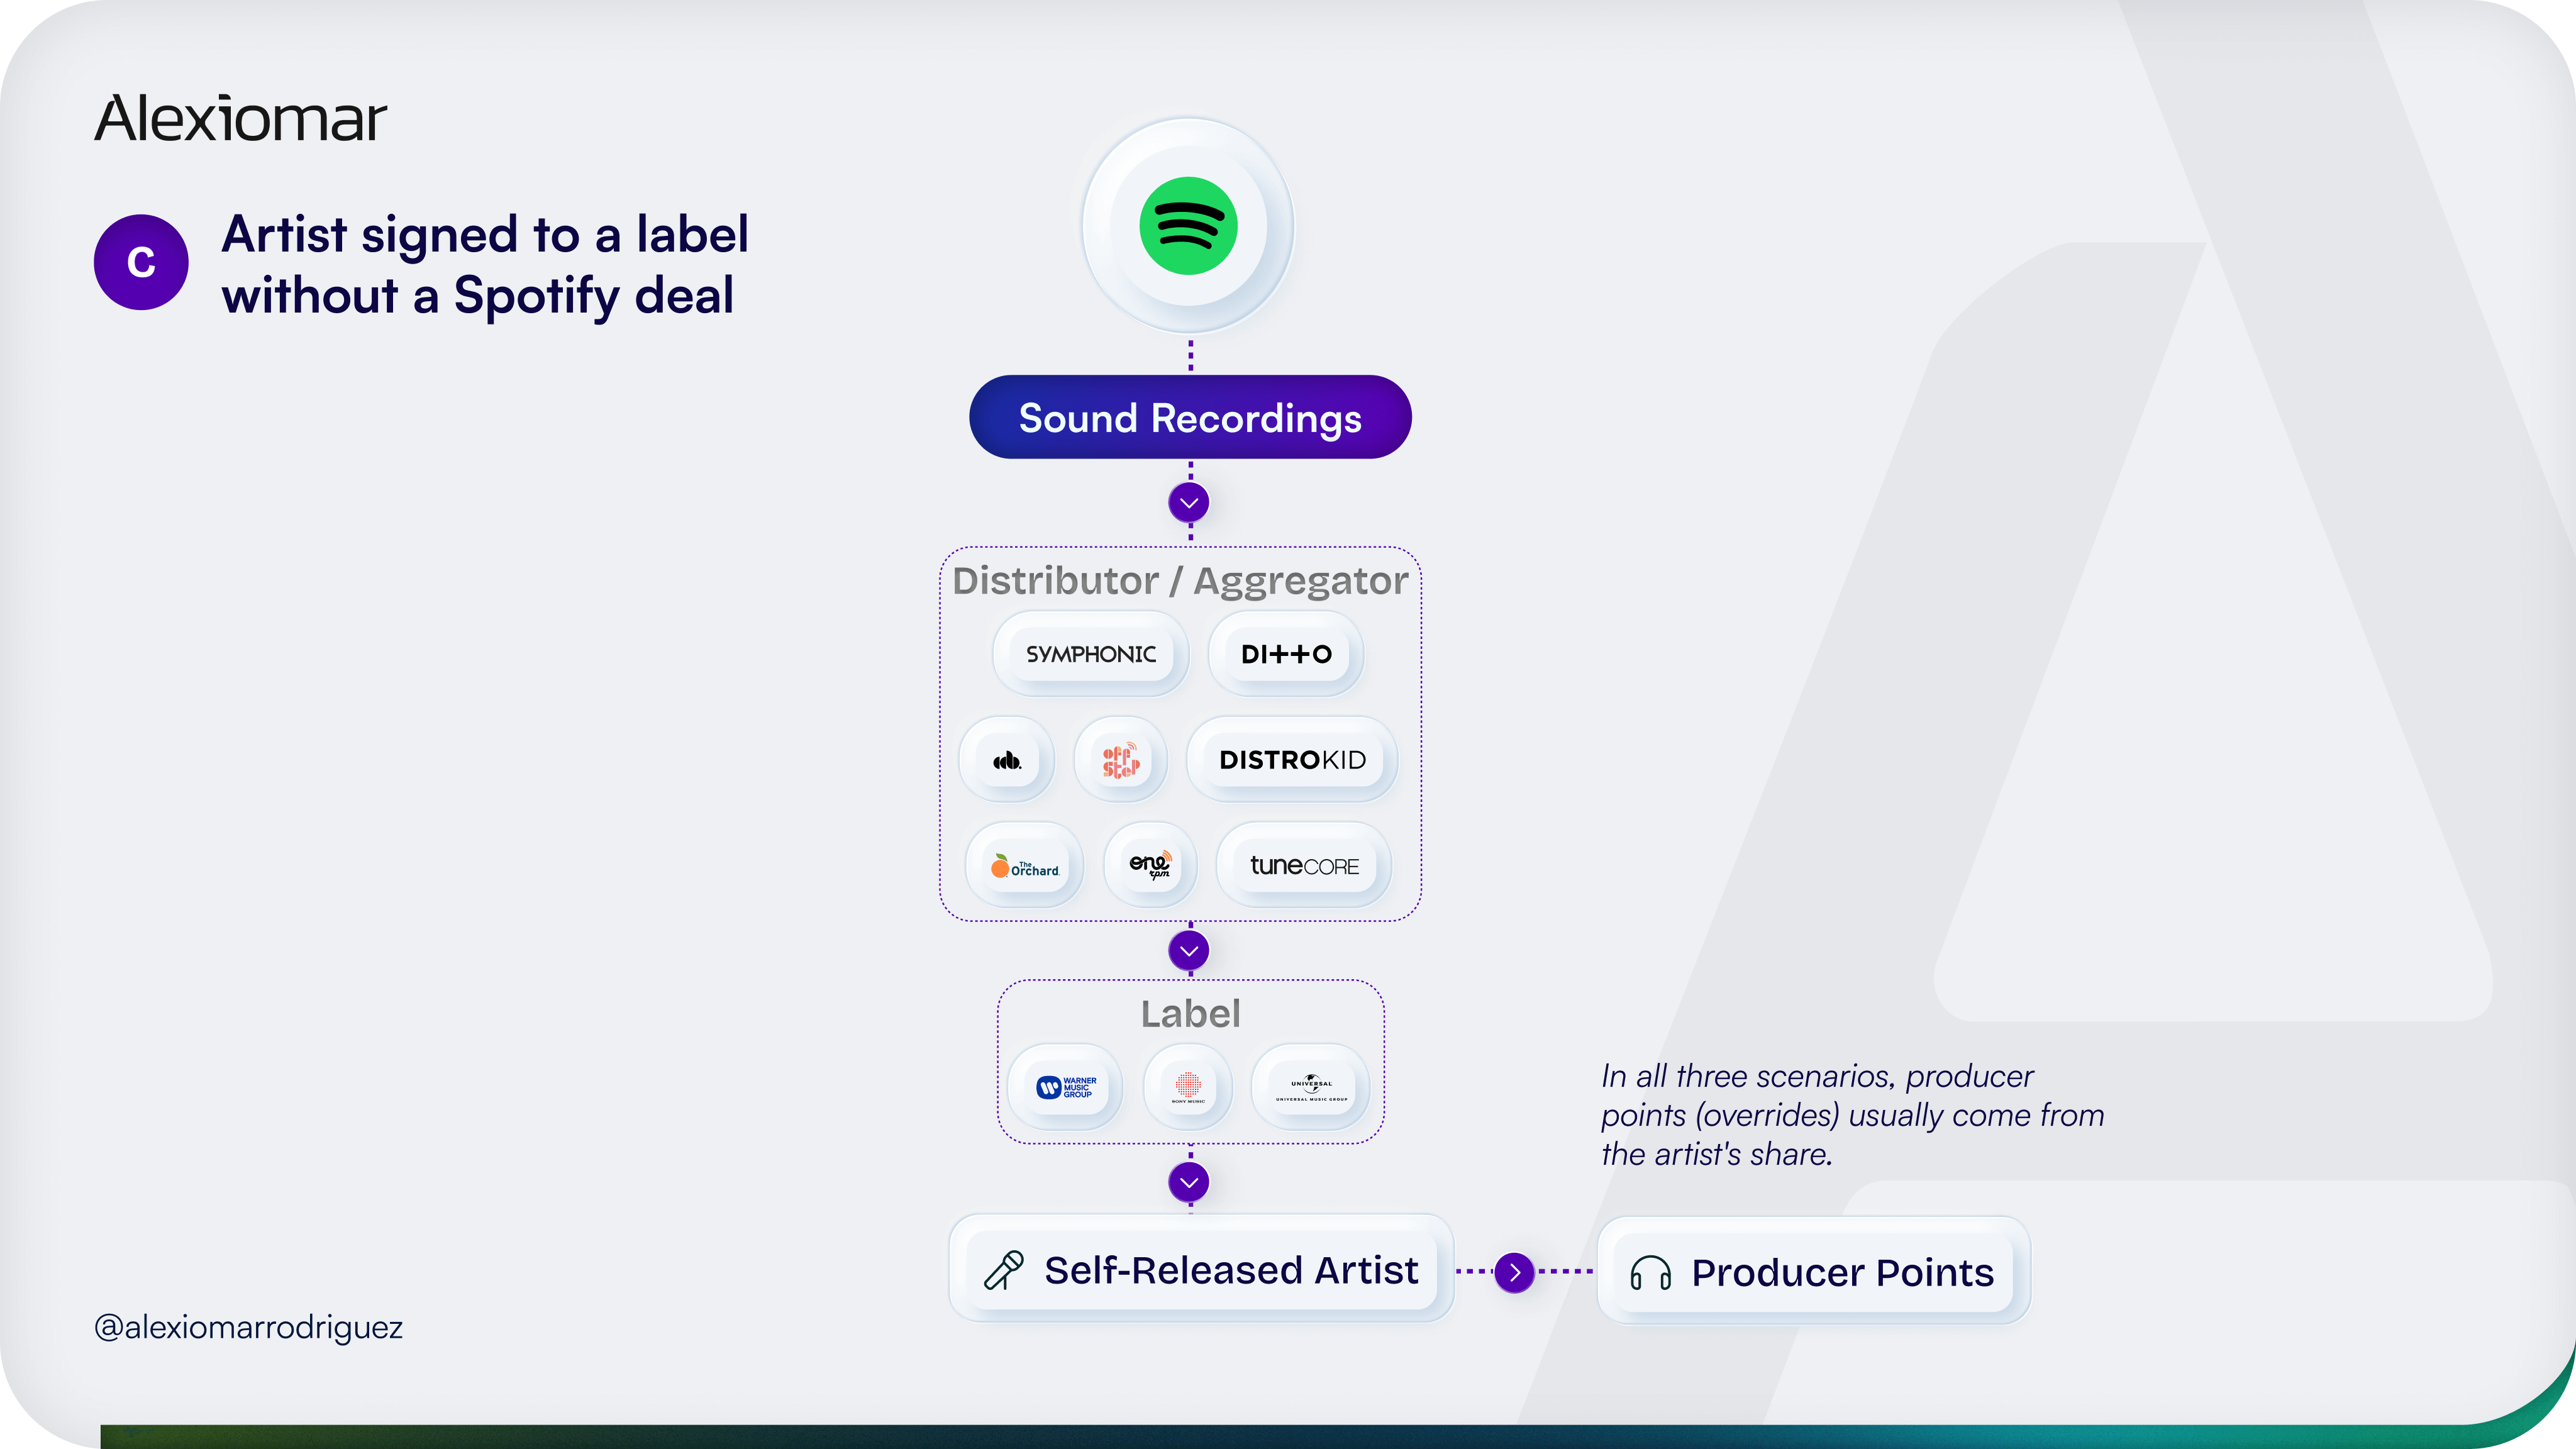Click the purple circled letter C badge
The width and height of the screenshot is (2576, 1449).
tap(141, 262)
